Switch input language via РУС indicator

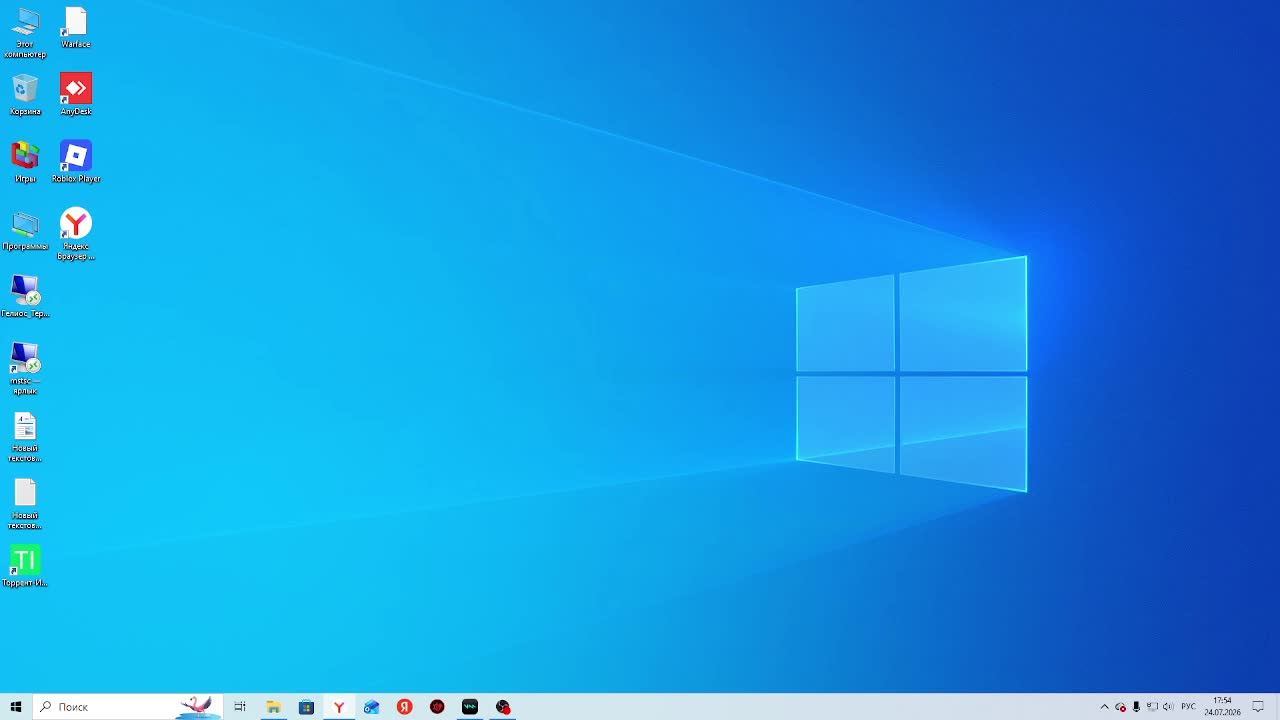(x=1188, y=707)
